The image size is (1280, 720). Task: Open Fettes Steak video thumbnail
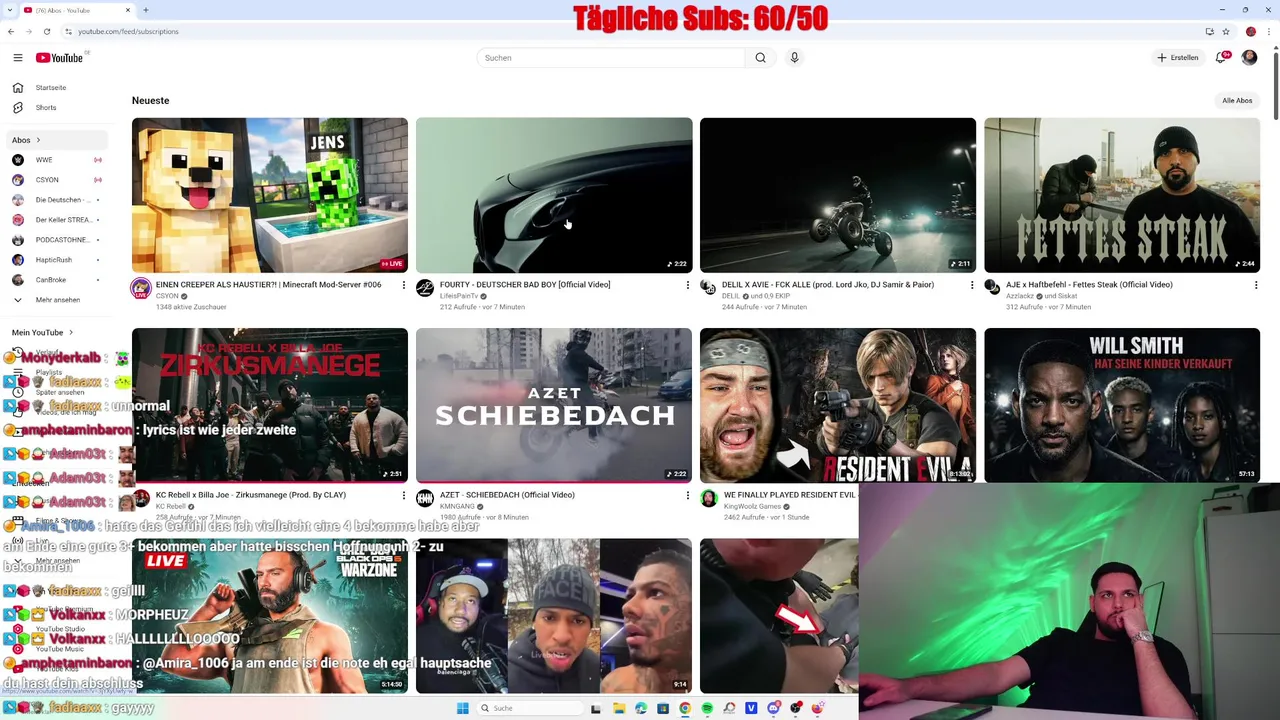click(x=1122, y=195)
